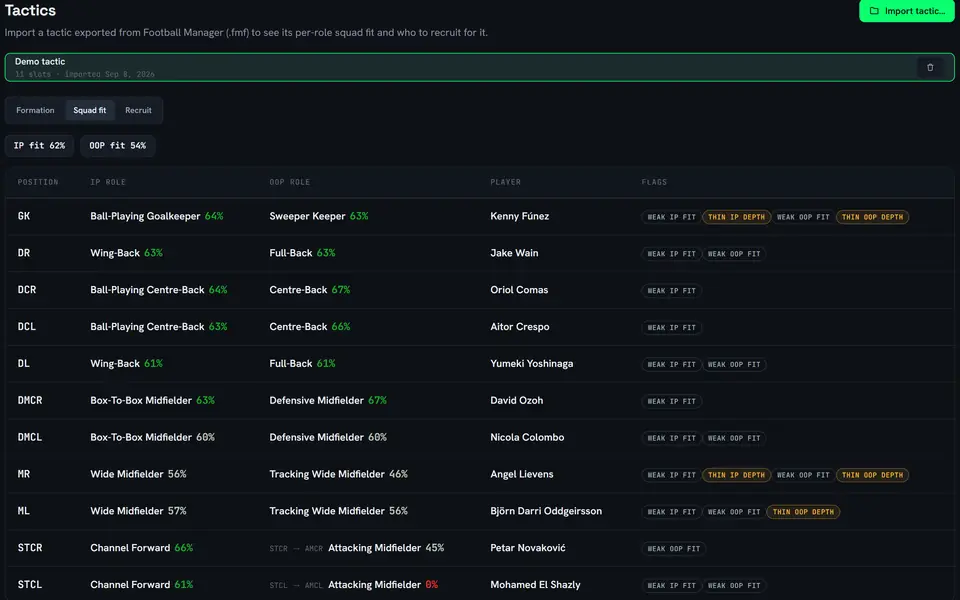Click the IP ROLE column header
Viewport: 960px width, 600px height.
click(108, 182)
